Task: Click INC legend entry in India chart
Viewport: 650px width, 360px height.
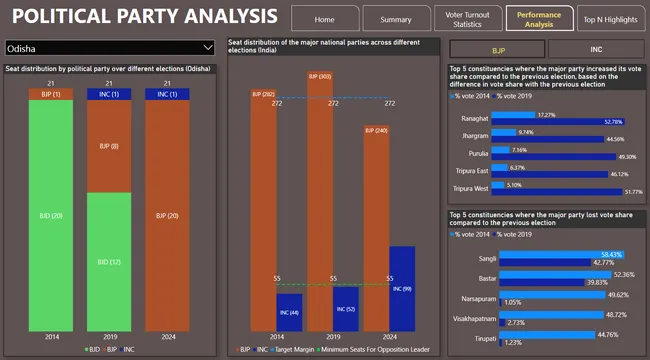Action: [x=260, y=350]
